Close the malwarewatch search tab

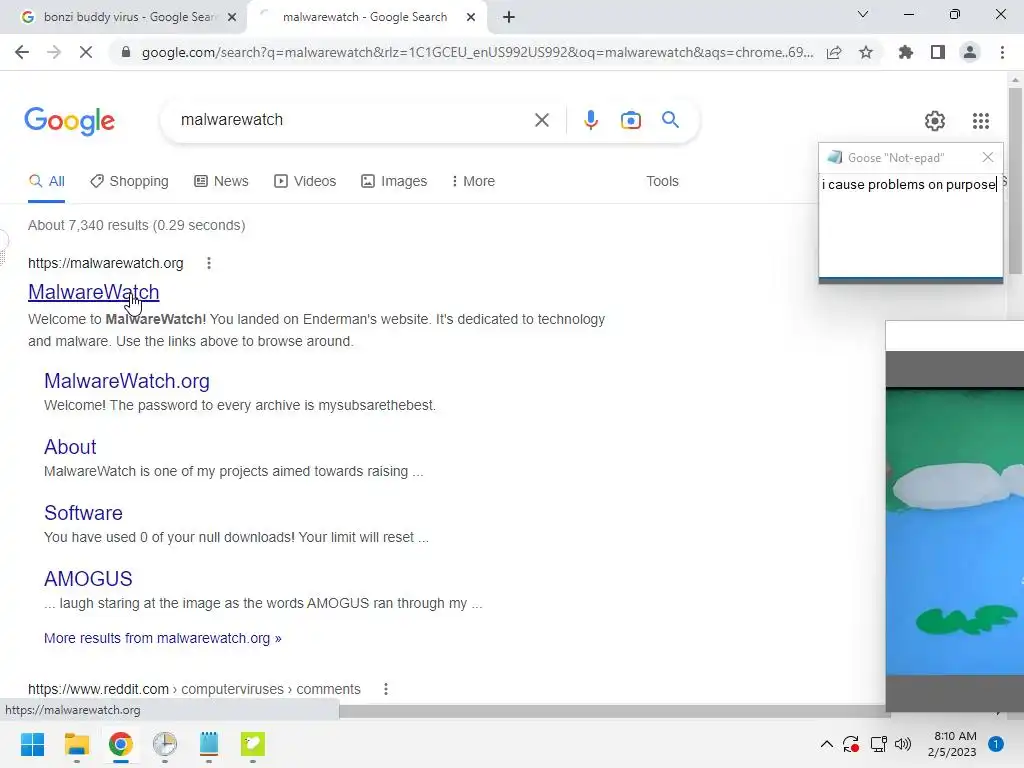pos(471,17)
